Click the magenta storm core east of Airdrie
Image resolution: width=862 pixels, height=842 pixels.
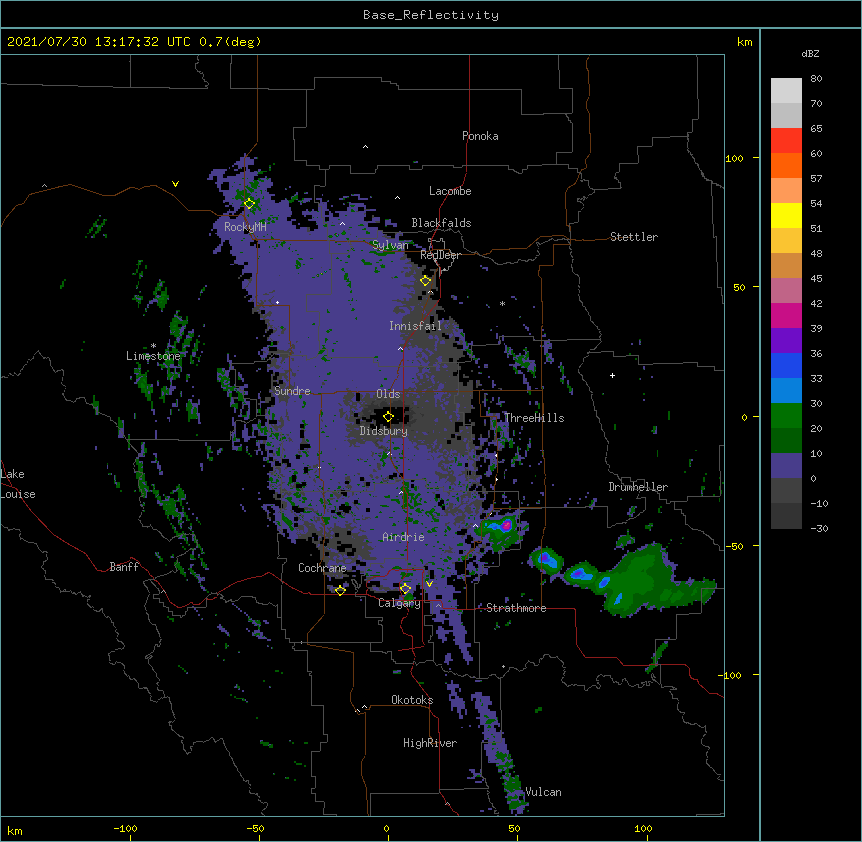tap(506, 525)
